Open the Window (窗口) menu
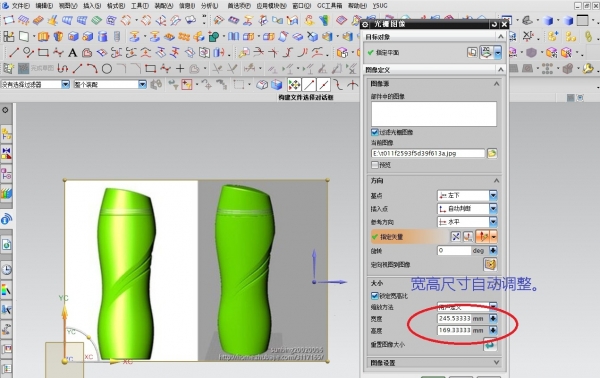 tap(302, 6)
